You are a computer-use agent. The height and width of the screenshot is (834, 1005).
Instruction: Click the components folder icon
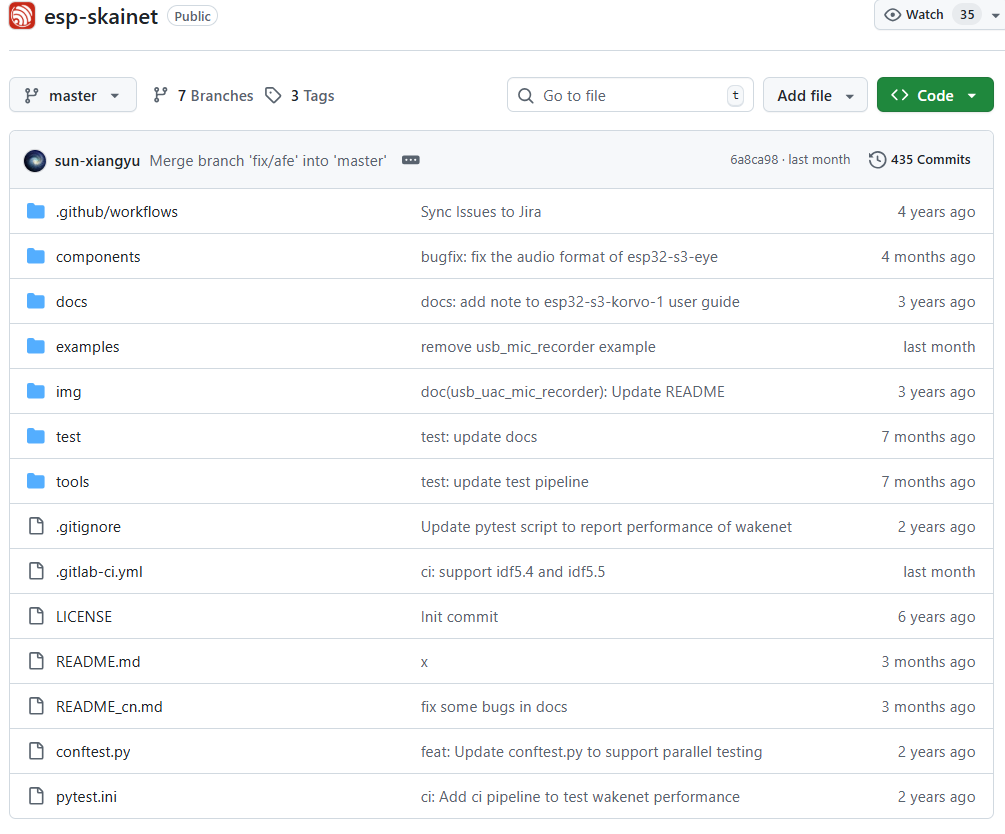36,257
